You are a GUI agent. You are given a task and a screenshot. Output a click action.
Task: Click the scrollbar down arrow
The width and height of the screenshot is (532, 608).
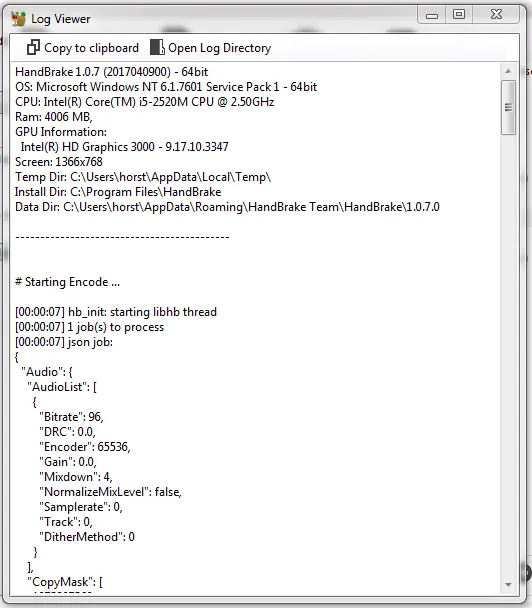[x=508, y=584]
